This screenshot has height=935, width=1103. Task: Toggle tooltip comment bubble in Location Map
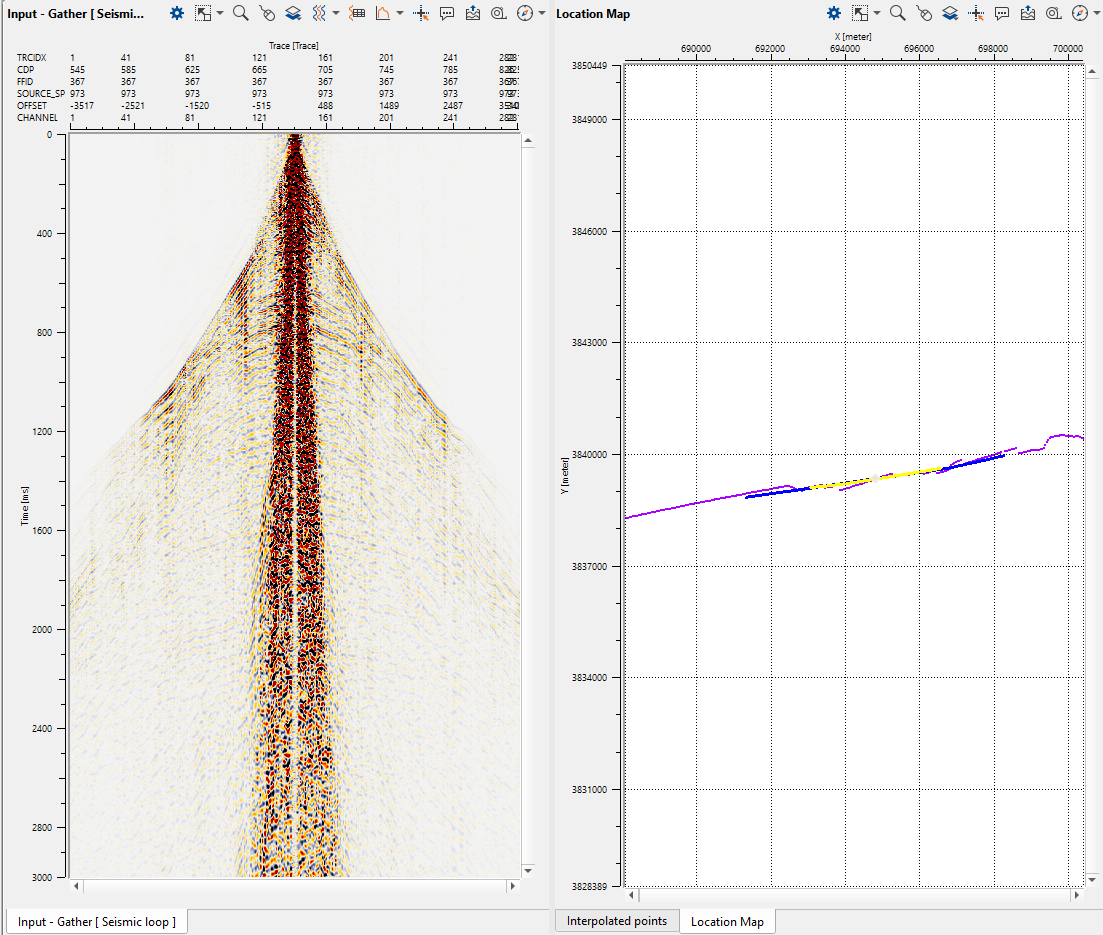(x=1001, y=13)
